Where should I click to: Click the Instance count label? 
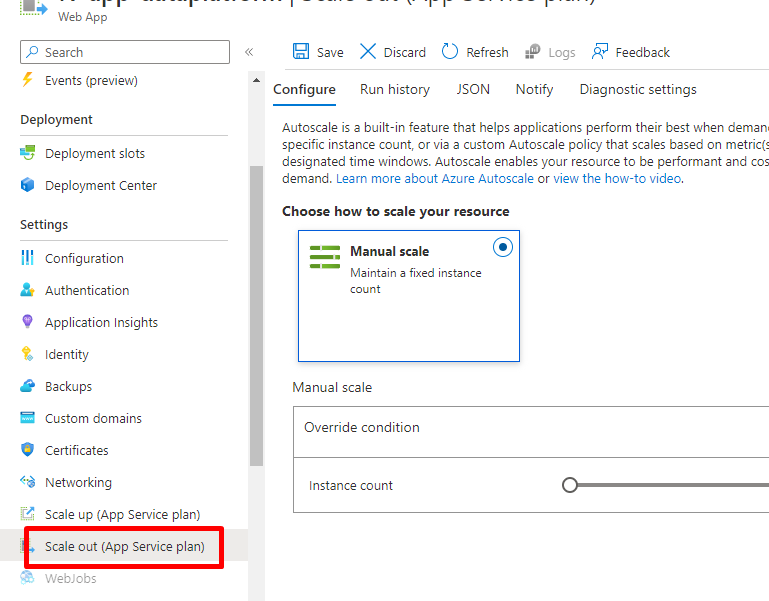[351, 486]
